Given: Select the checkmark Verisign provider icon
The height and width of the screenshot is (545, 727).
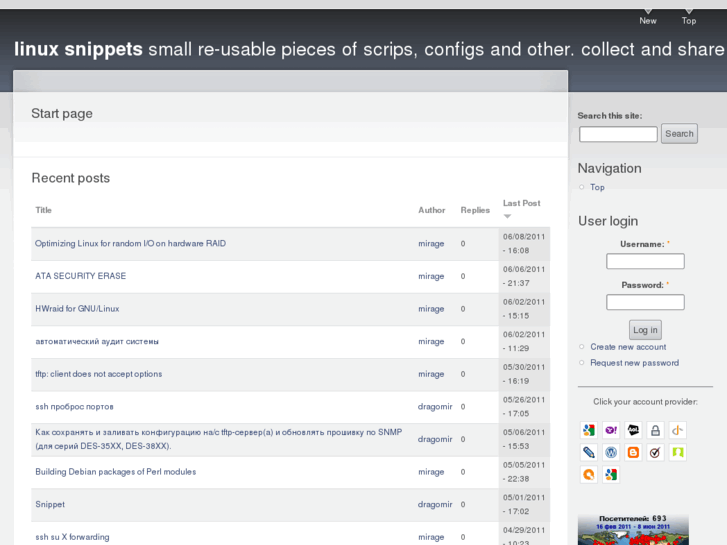Looking at the screenshot, I should (x=655, y=452).
